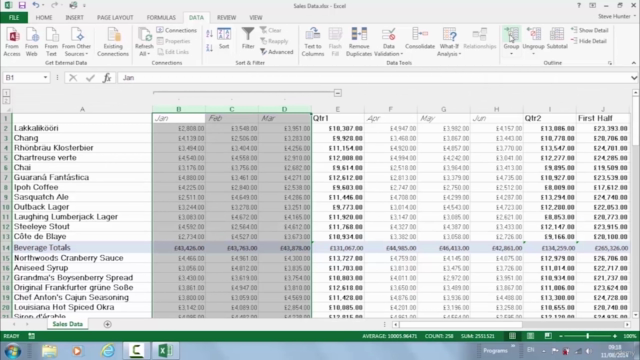Switch to the FORMULAS tab

161,18
